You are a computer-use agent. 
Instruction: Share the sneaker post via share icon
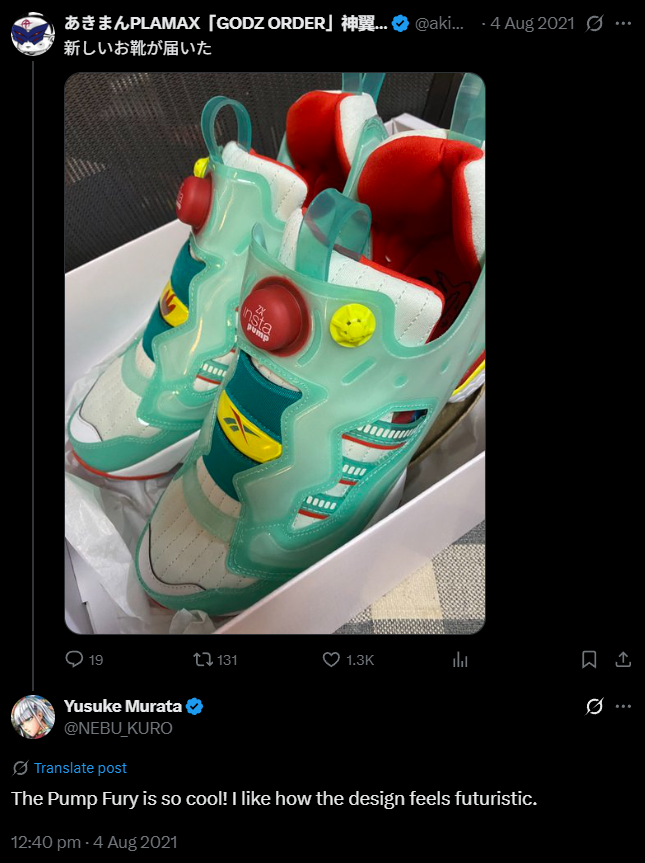pos(623,659)
